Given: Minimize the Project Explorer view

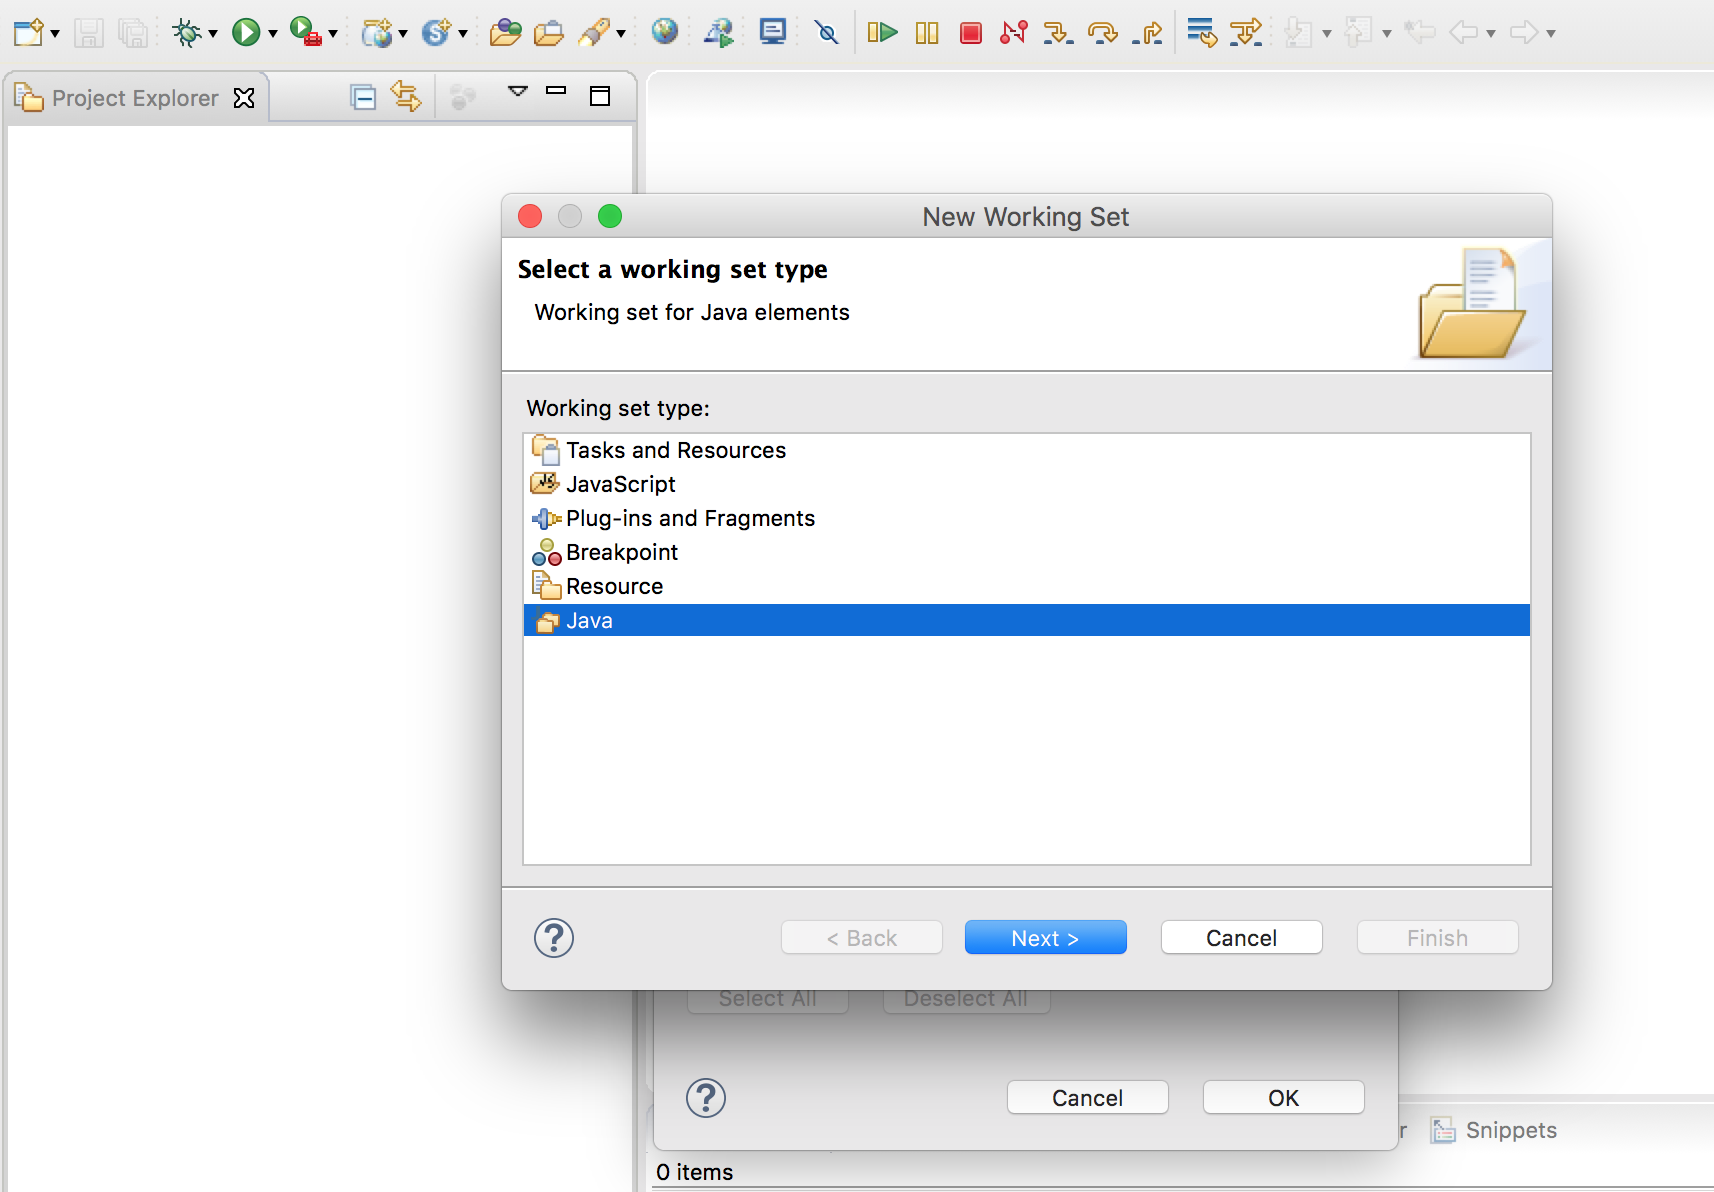Looking at the screenshot, I should pyautogui.click(x=556, y=91).
